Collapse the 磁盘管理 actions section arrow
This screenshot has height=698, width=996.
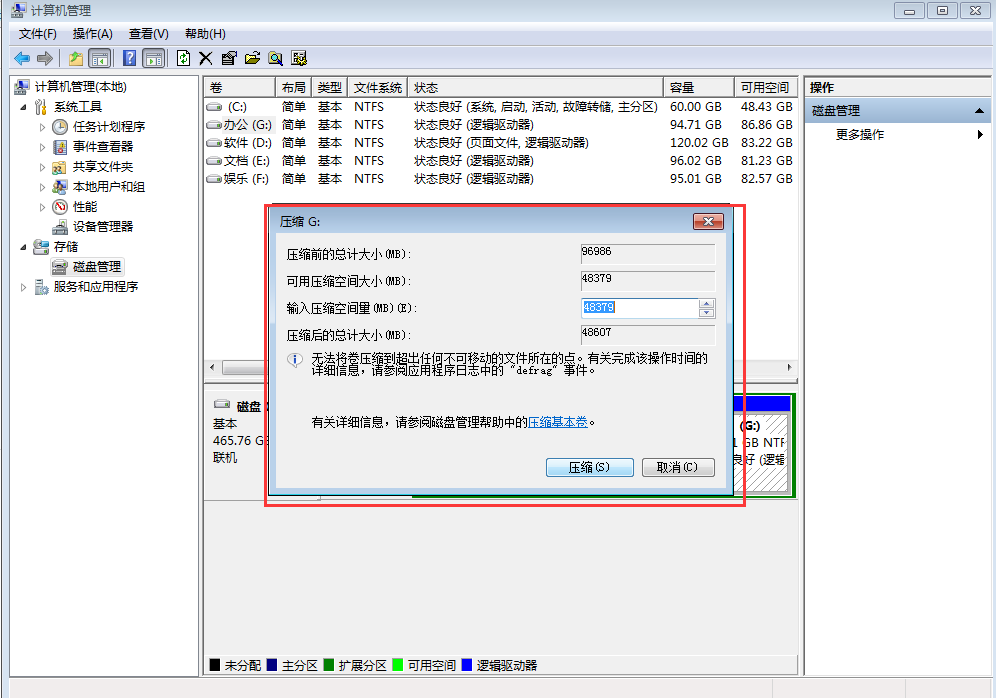pyautogui.click(x=979, y=111)
